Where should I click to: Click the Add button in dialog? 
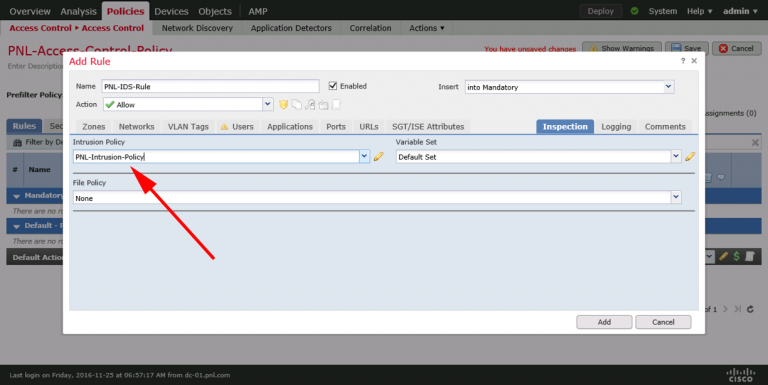click(604, 322)
